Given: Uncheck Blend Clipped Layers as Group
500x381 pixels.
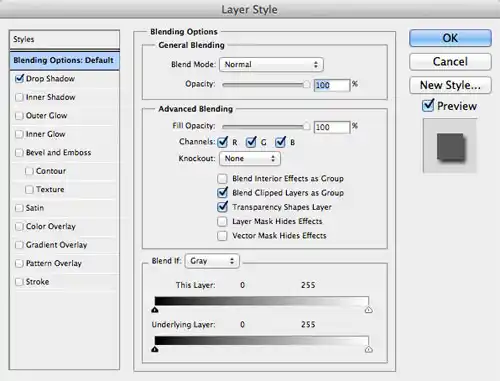Looking at the screenshot, I should tap(222, 193).
